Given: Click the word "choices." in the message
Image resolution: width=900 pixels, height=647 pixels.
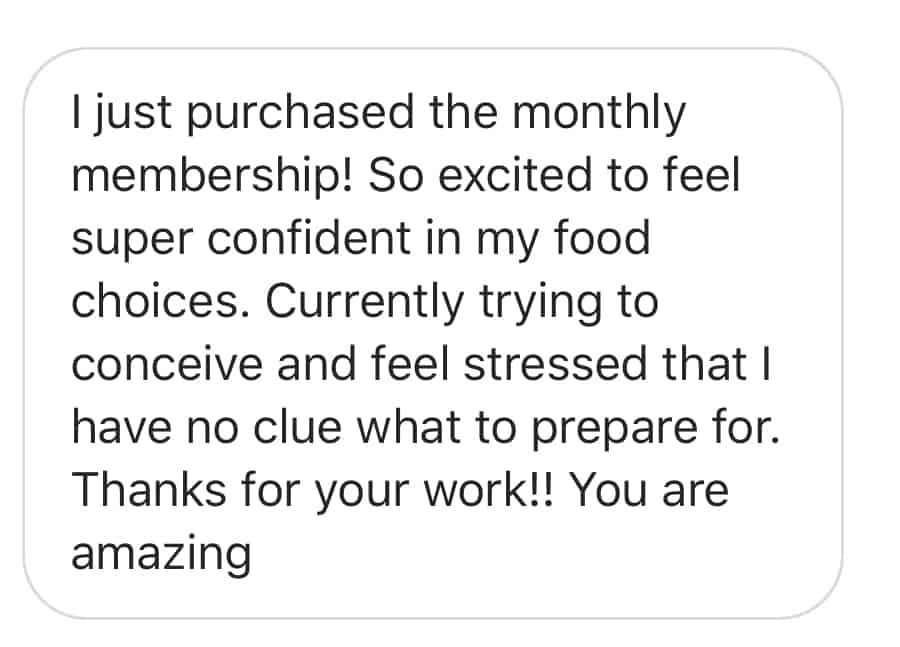Looking at the screenshot, I should (x=161, y=301).
